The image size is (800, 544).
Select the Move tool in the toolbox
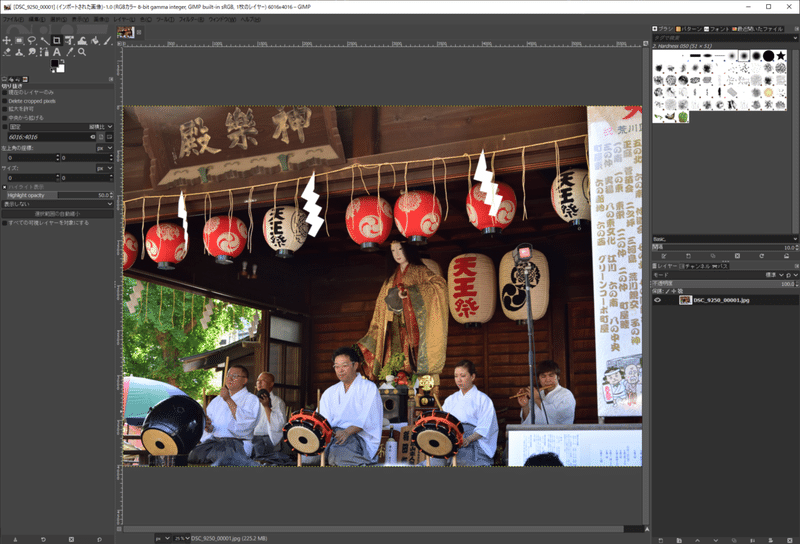[7, 41]
